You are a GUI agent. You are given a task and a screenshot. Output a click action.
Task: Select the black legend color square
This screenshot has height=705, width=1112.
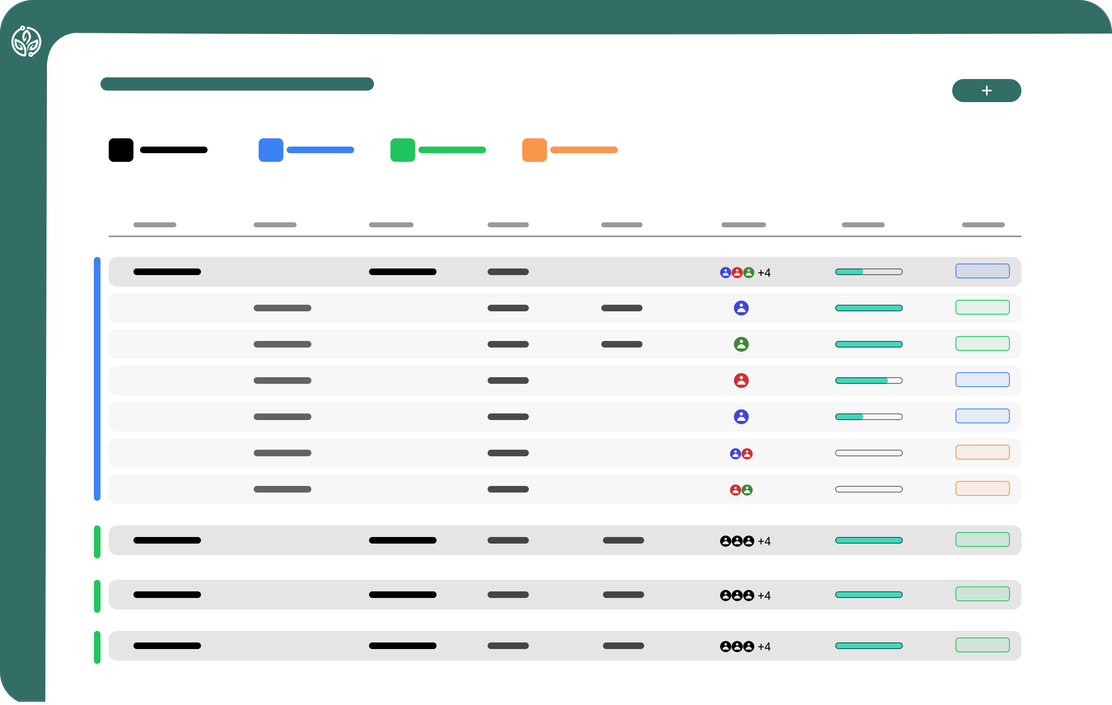[x=121, y=150]
